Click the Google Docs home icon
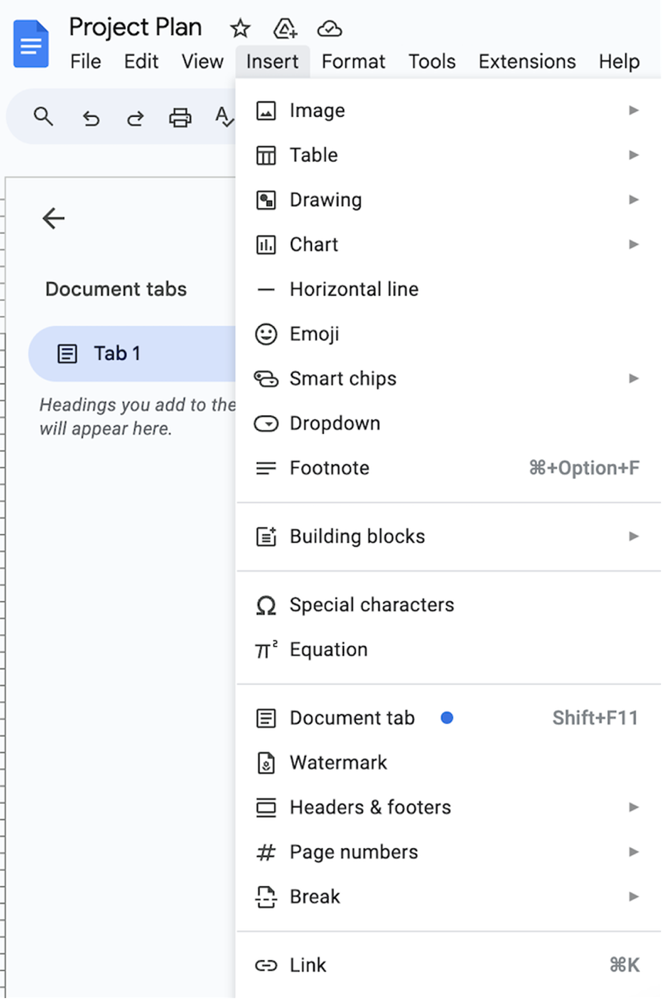The height and width of the screenshot is (999, 662). 31,44
